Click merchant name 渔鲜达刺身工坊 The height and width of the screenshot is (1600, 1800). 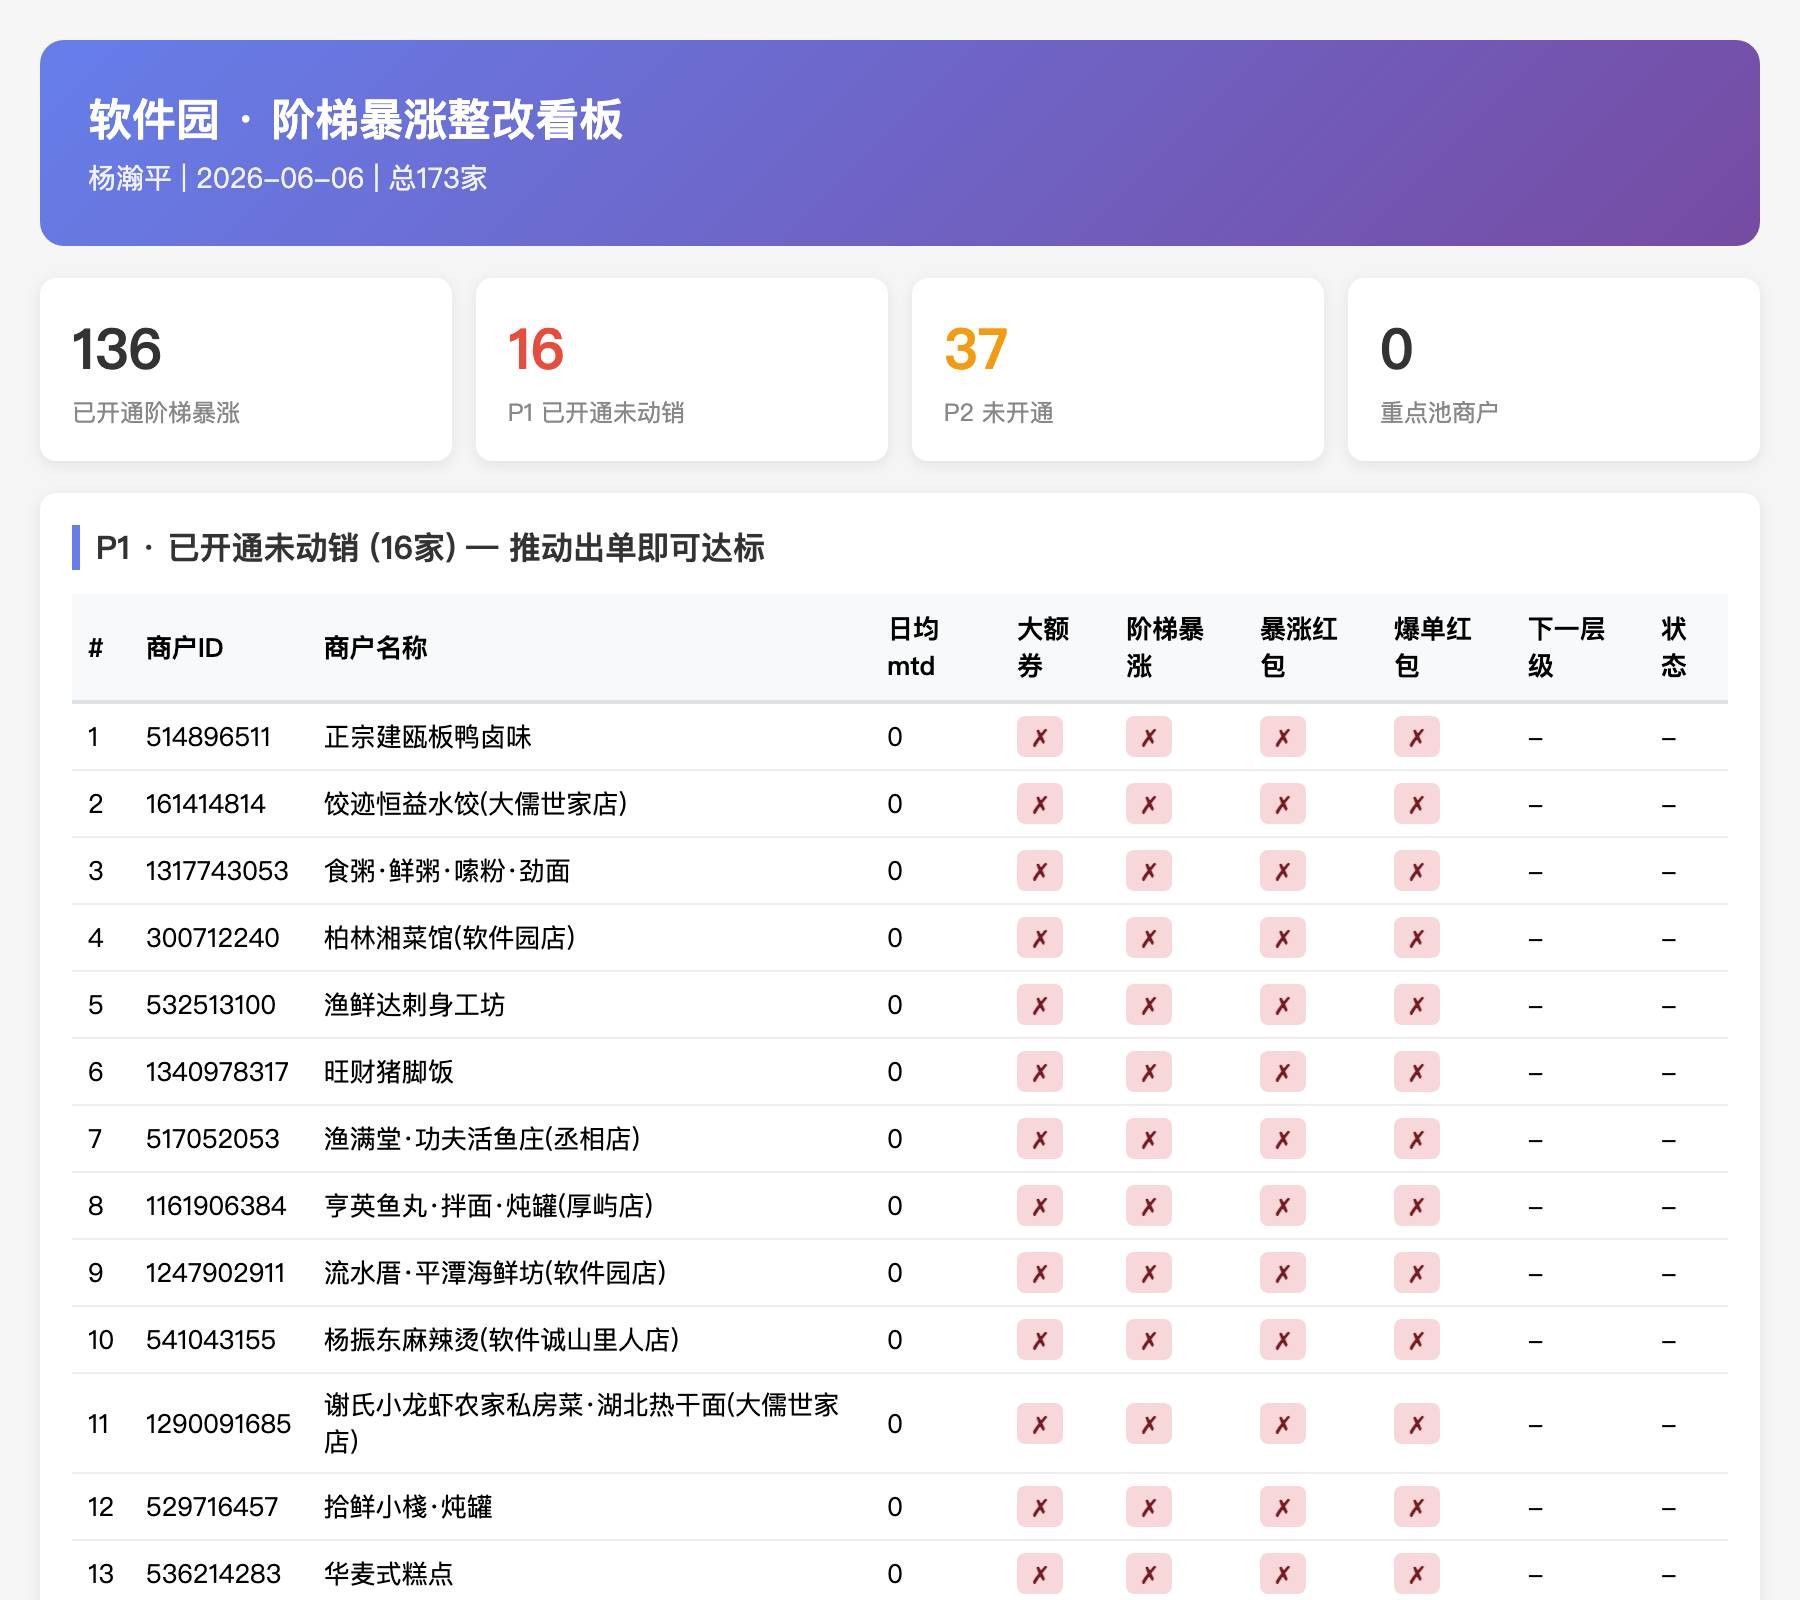coord(415,1005)
